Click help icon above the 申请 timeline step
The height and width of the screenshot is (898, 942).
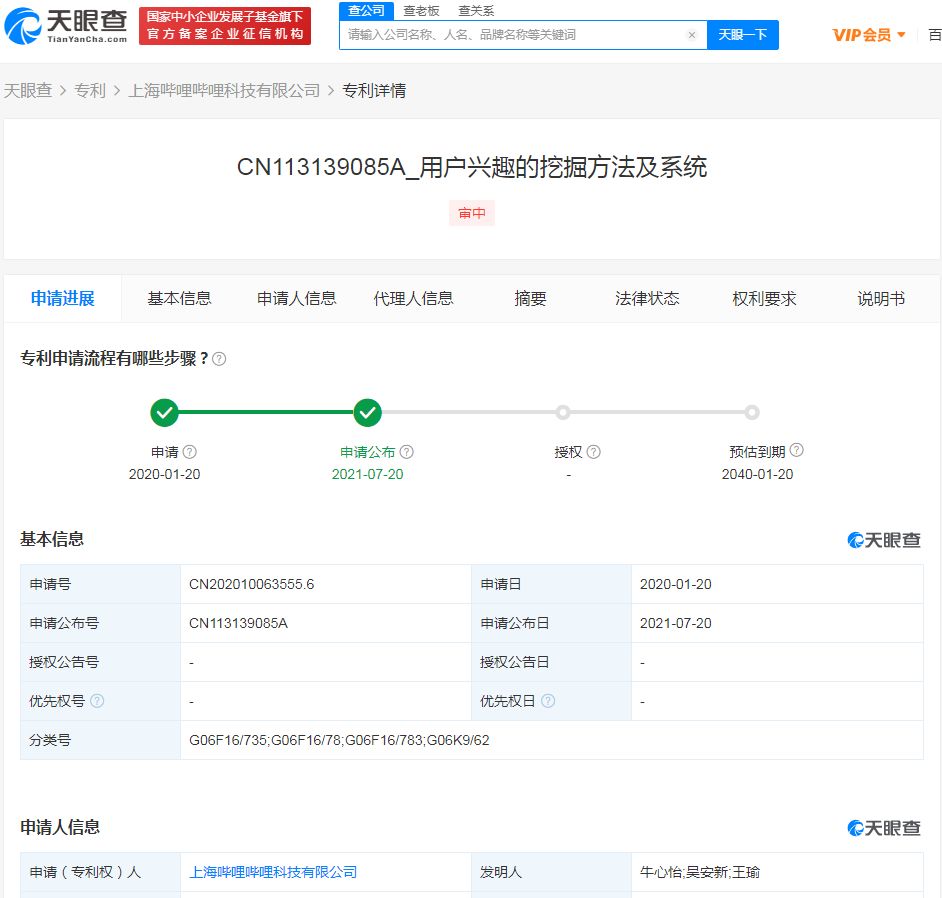click(190, 451)
